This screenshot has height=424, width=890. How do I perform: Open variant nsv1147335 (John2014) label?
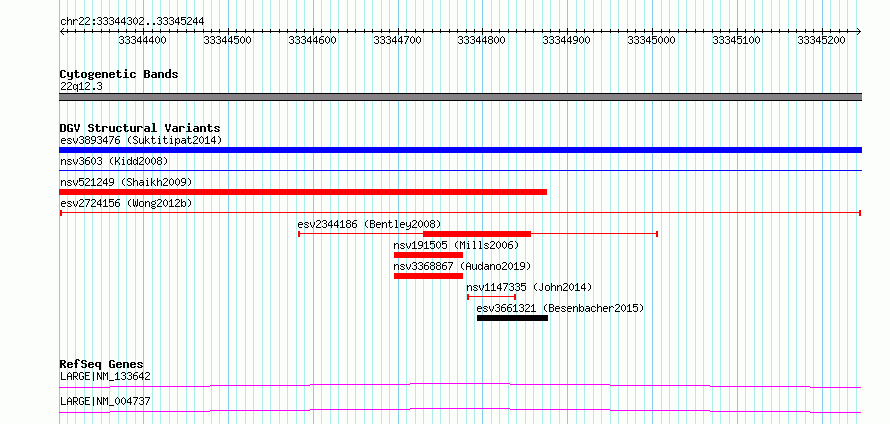click(529, 287)
